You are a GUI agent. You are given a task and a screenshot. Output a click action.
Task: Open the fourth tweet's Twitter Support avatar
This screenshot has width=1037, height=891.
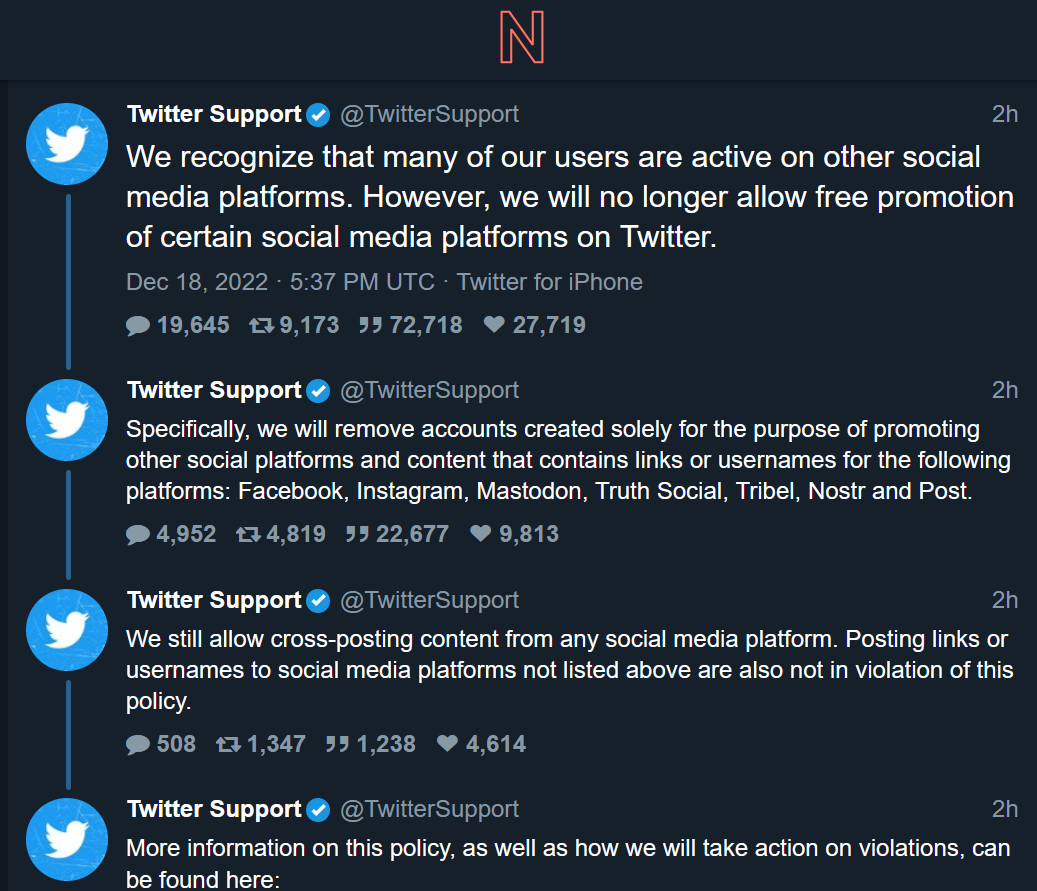click(66, 838)
